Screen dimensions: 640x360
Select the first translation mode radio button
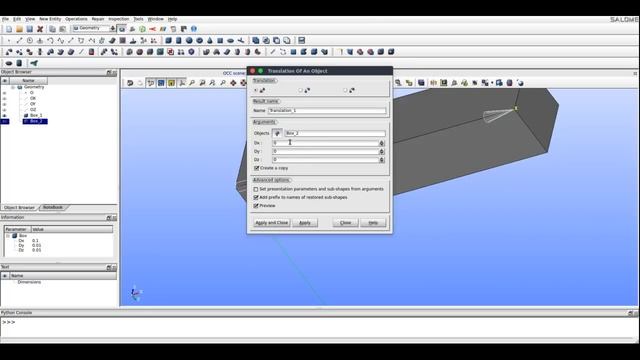click(256, 90)
